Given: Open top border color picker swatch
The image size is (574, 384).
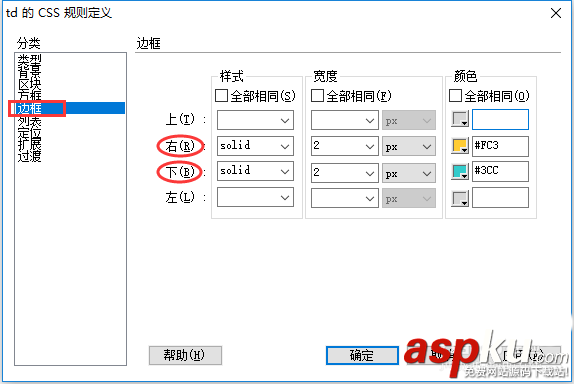Looking at the screenshot, I should (460, 119).
